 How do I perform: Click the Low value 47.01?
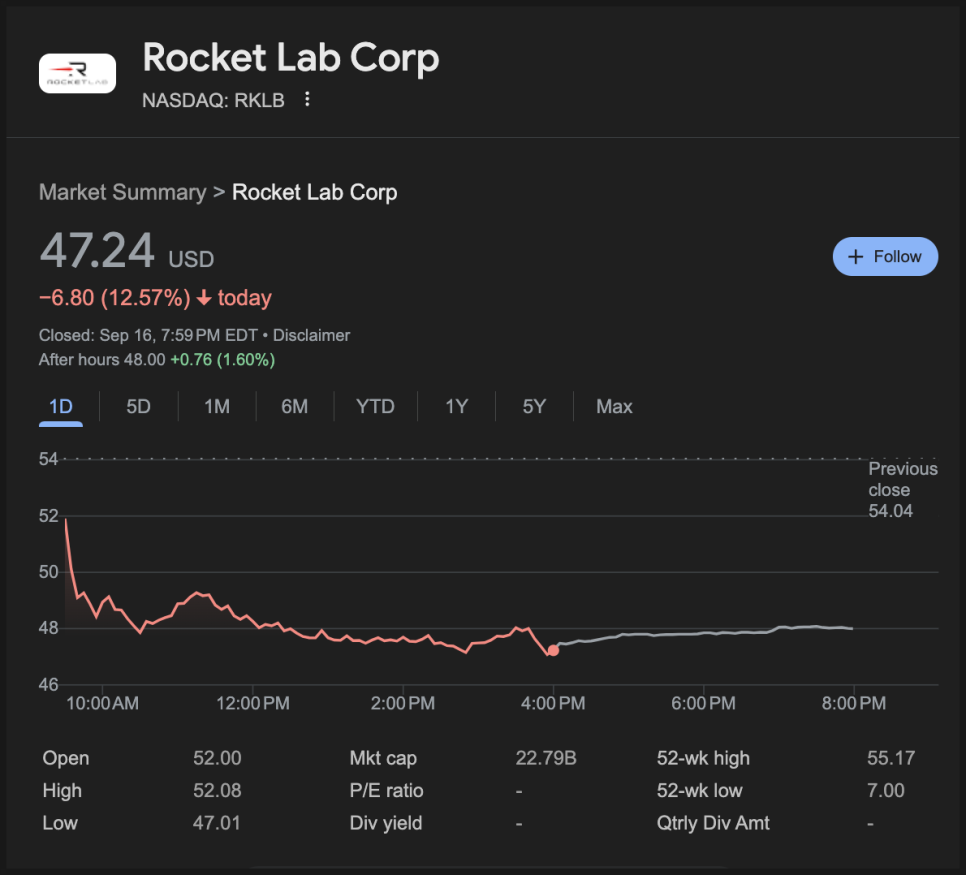point(216,823)
